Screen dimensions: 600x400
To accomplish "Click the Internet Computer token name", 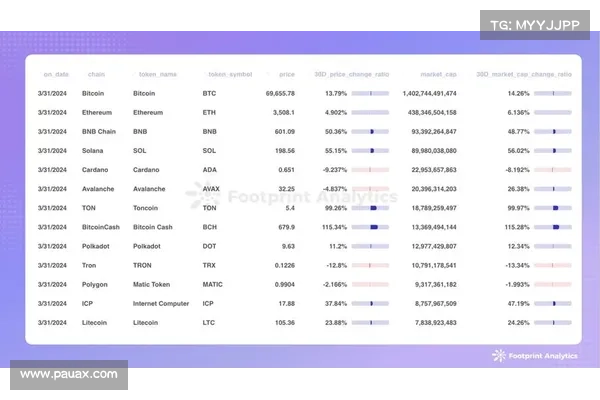I will click(161, 304).
